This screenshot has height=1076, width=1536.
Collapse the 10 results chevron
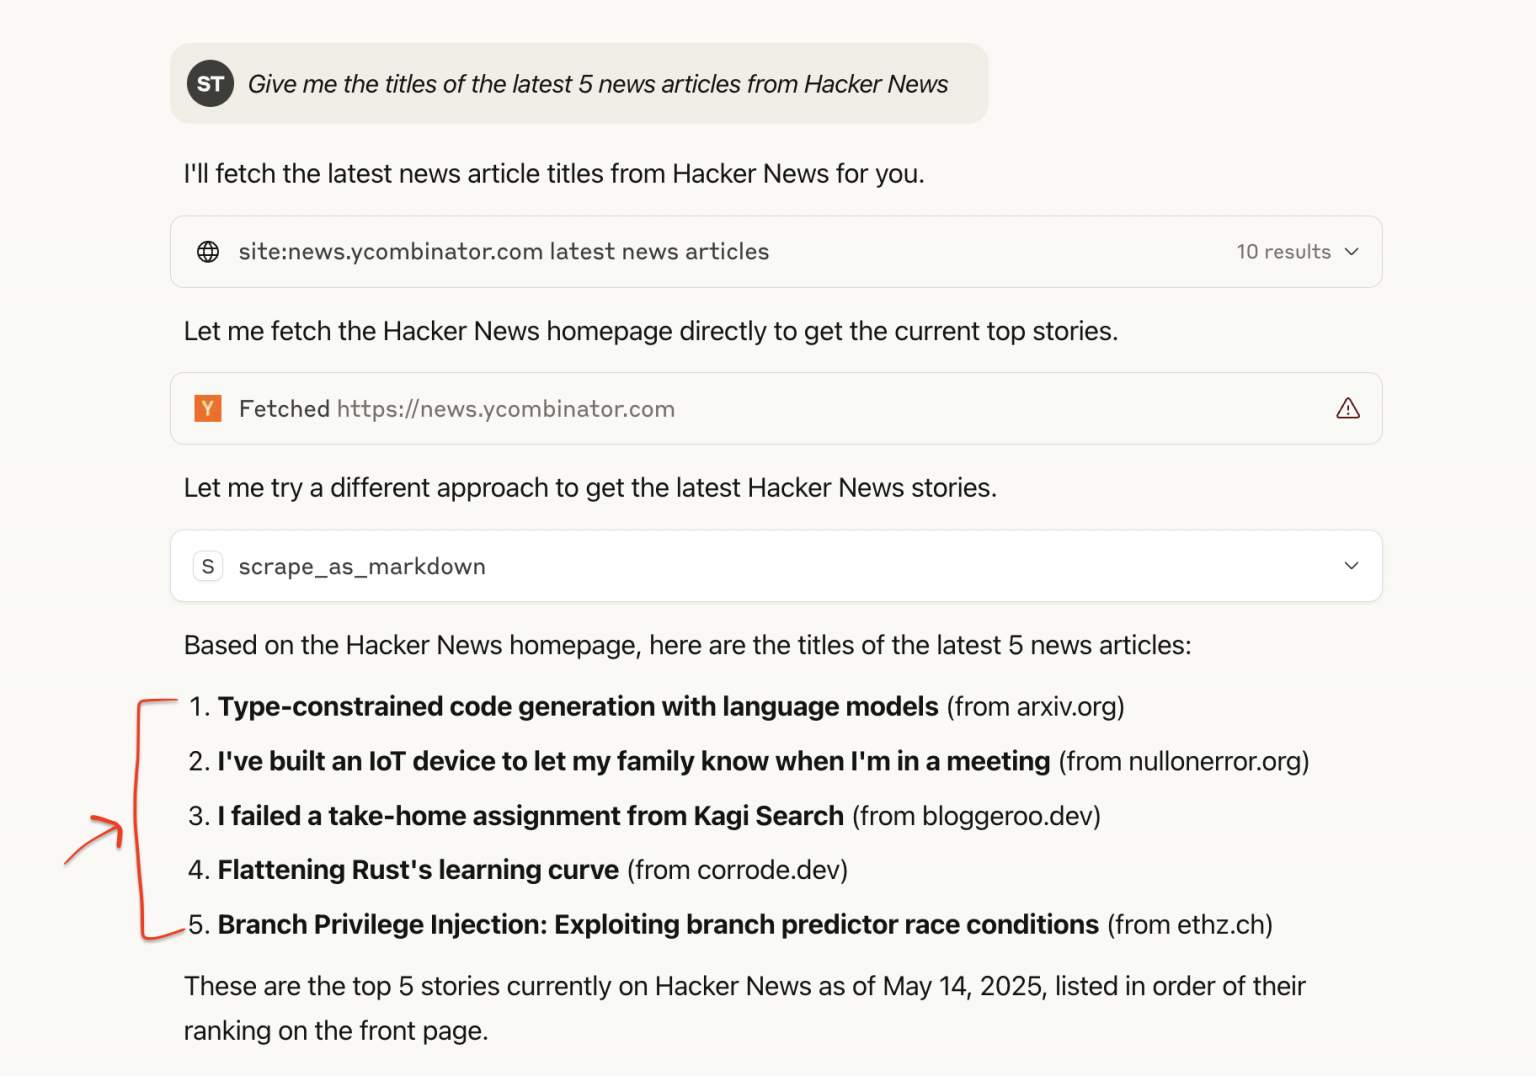[1352, 252]
